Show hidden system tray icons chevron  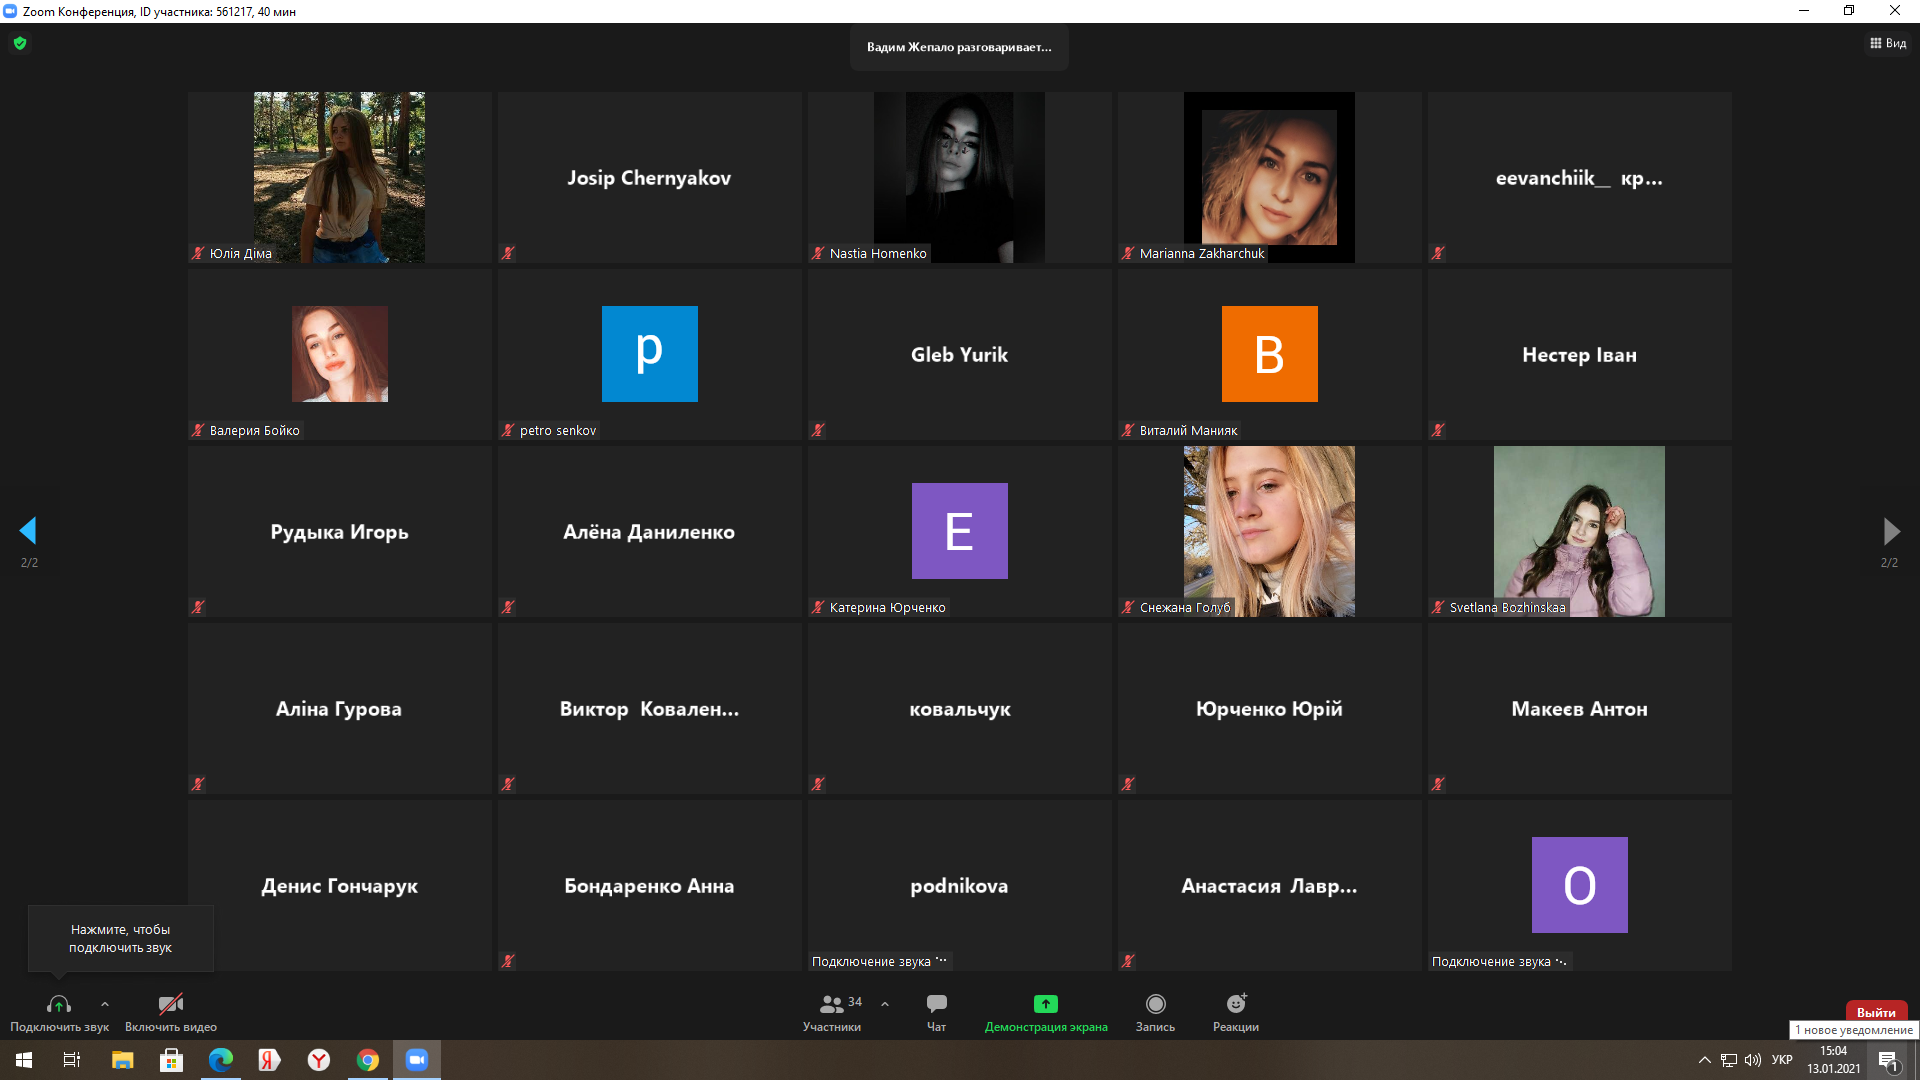1704,1060
